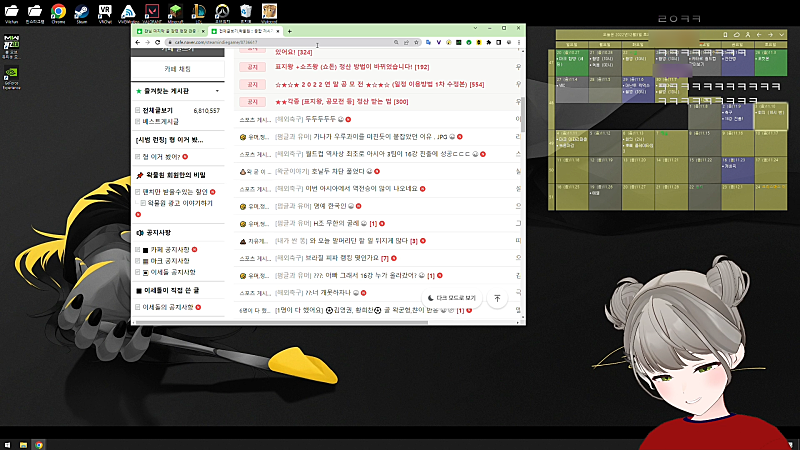Screen dimensions: 800x450
Task: Open Chrome's tab search chevron
Action: point(475,28)
